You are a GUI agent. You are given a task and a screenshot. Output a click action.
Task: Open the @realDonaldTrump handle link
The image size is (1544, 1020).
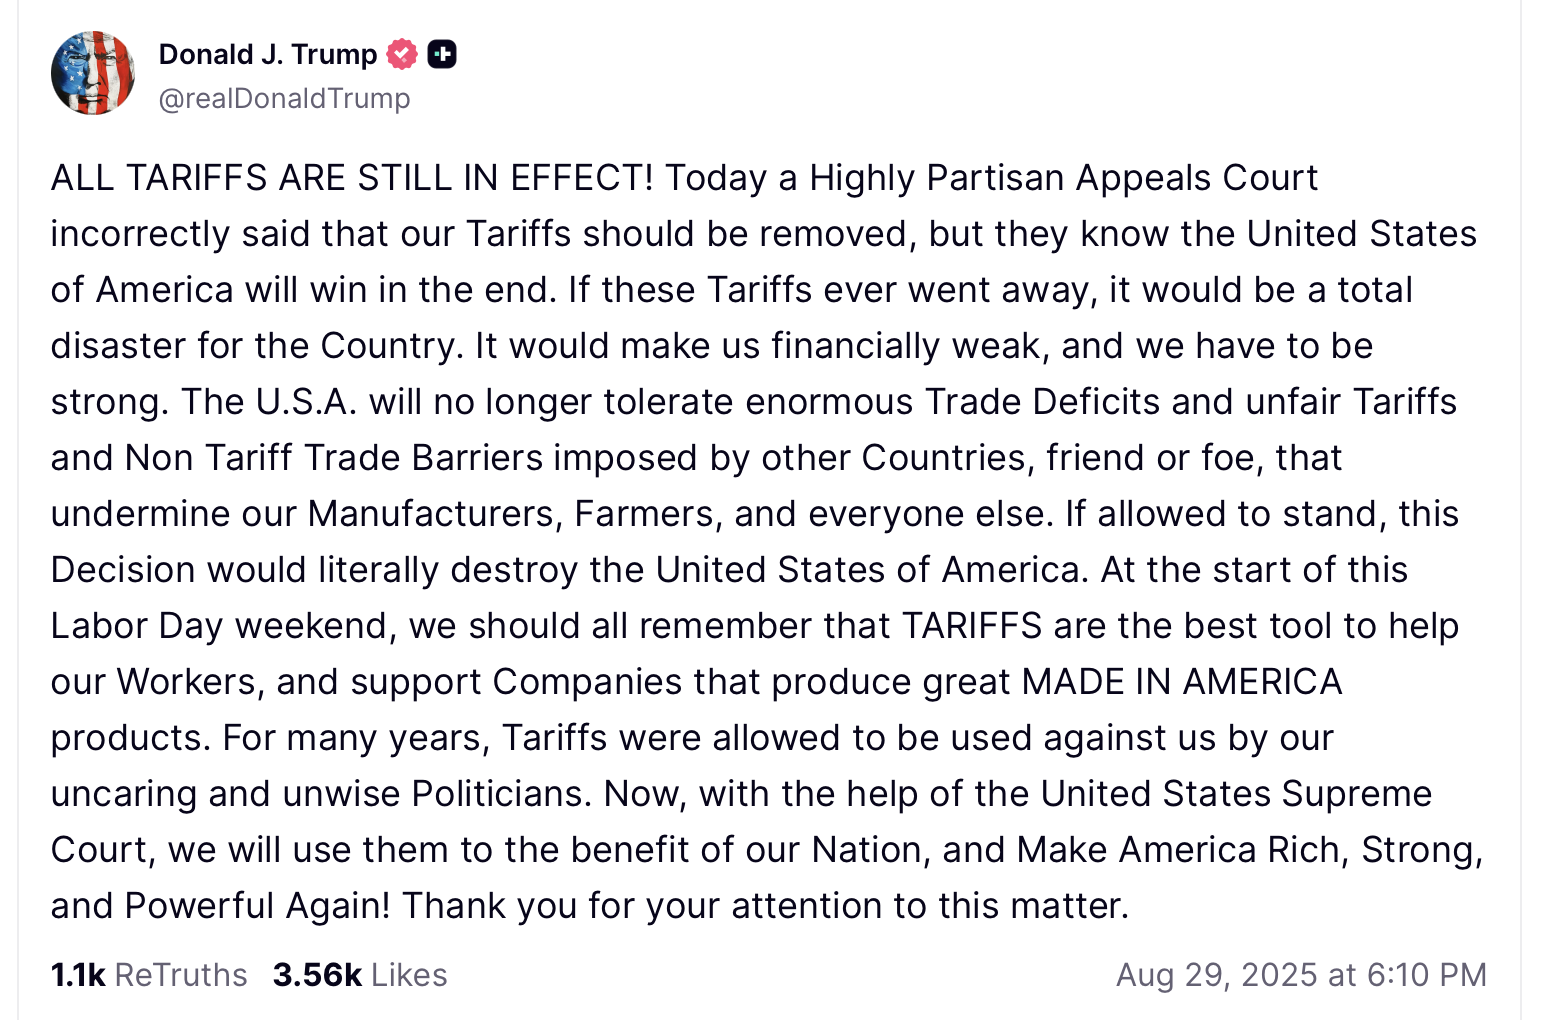(x=284, y=98)
